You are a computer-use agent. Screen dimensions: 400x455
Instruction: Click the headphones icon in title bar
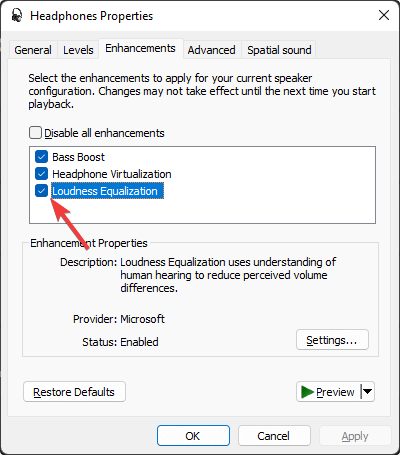(x=16, y=15)
